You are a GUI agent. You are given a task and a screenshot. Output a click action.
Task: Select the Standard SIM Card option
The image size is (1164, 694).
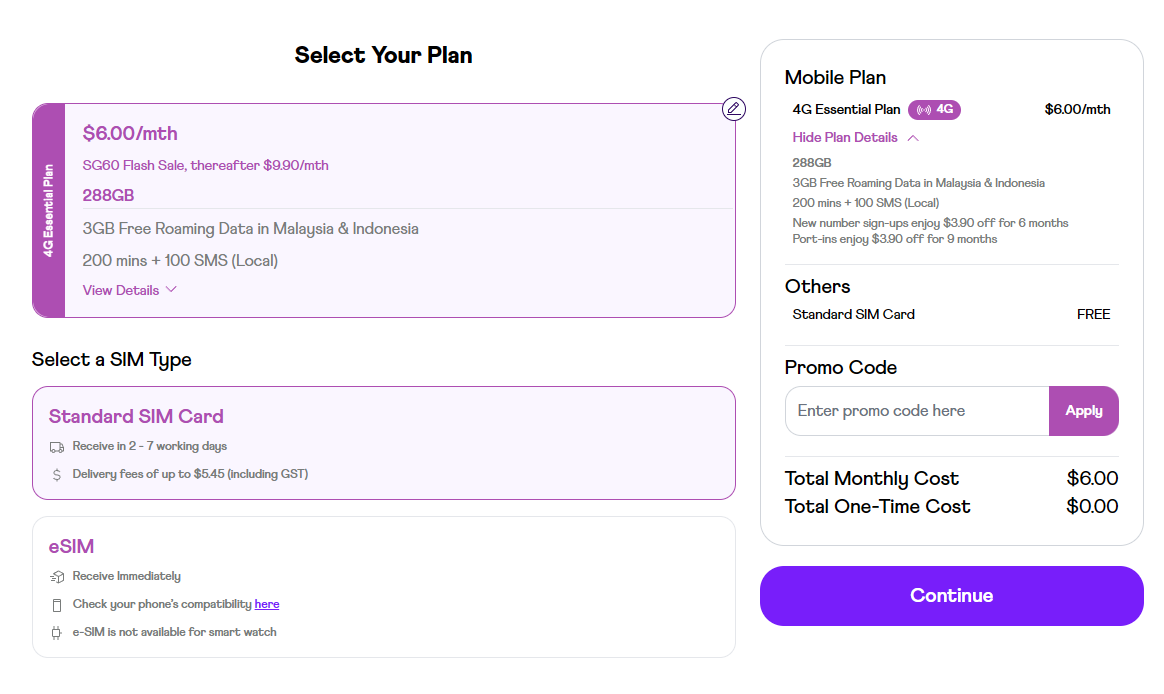pos(384,442)
